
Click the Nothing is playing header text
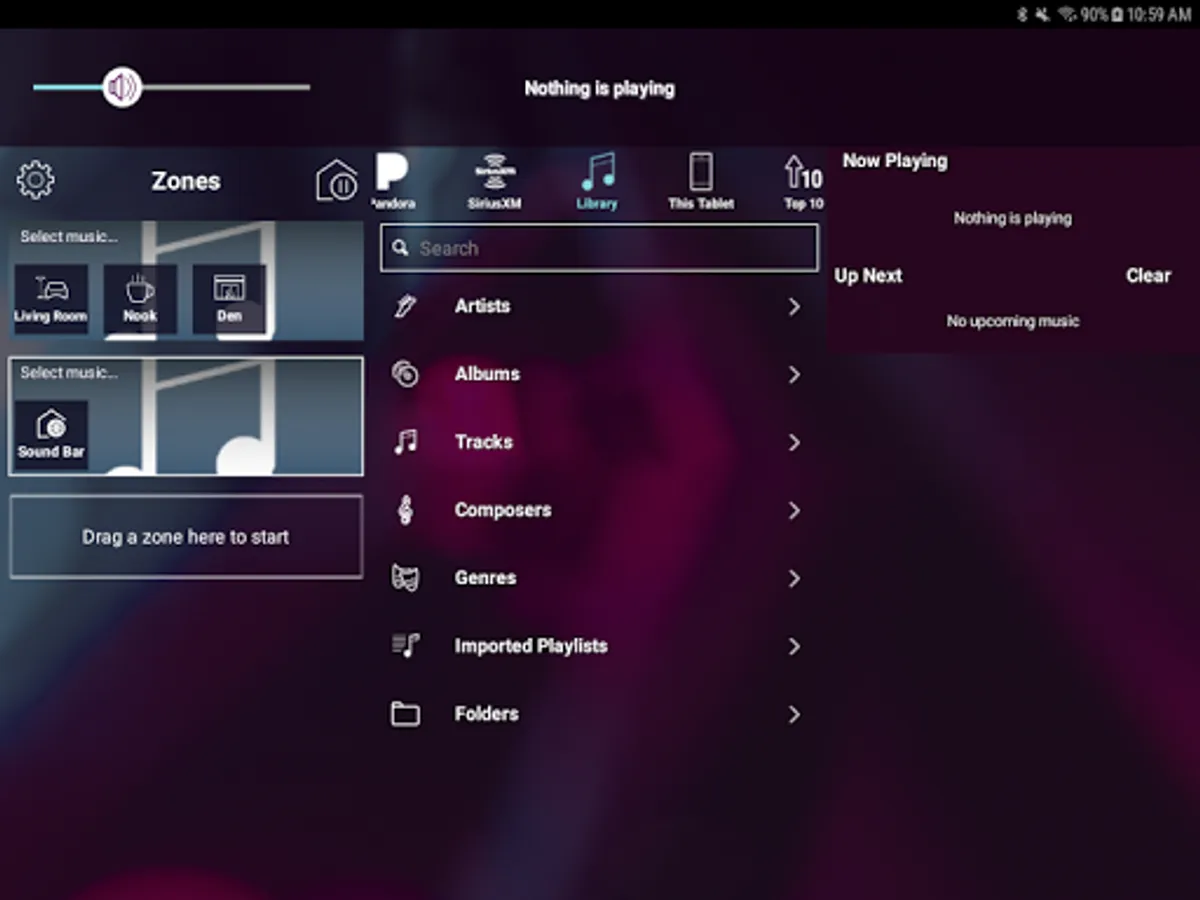pyautogui.click(x=599, y=89)
